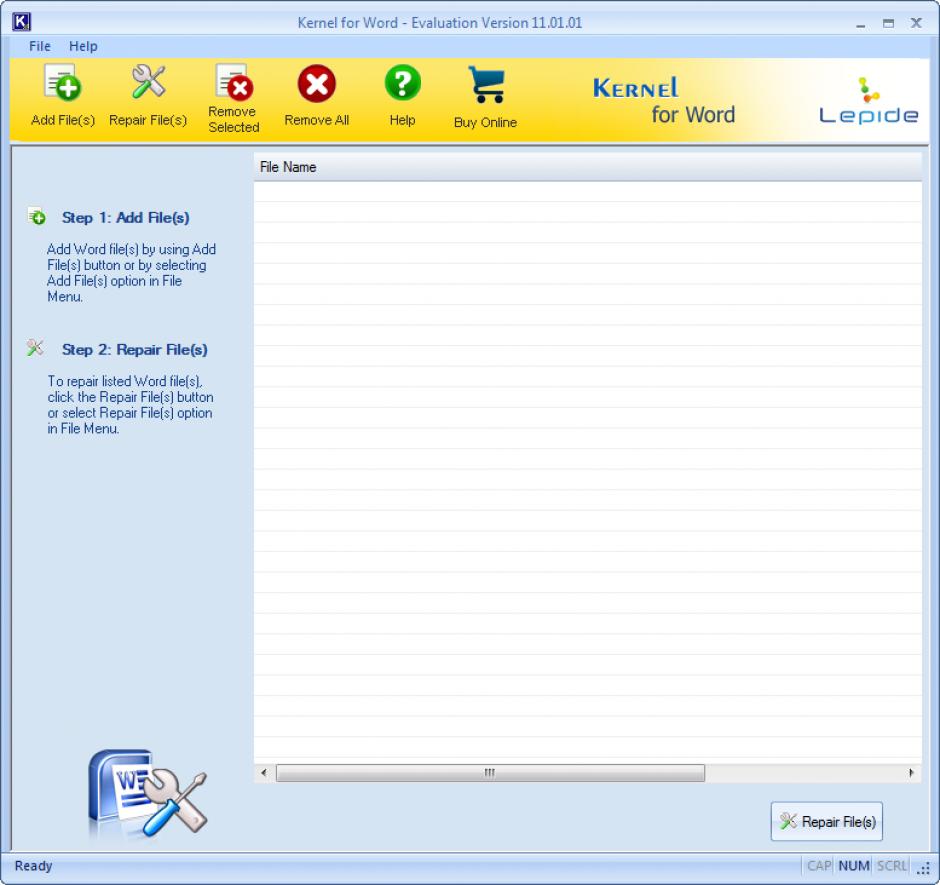940x885 pixels.
Task: Click the Step 1 add file icon
Action: (37, 216)
